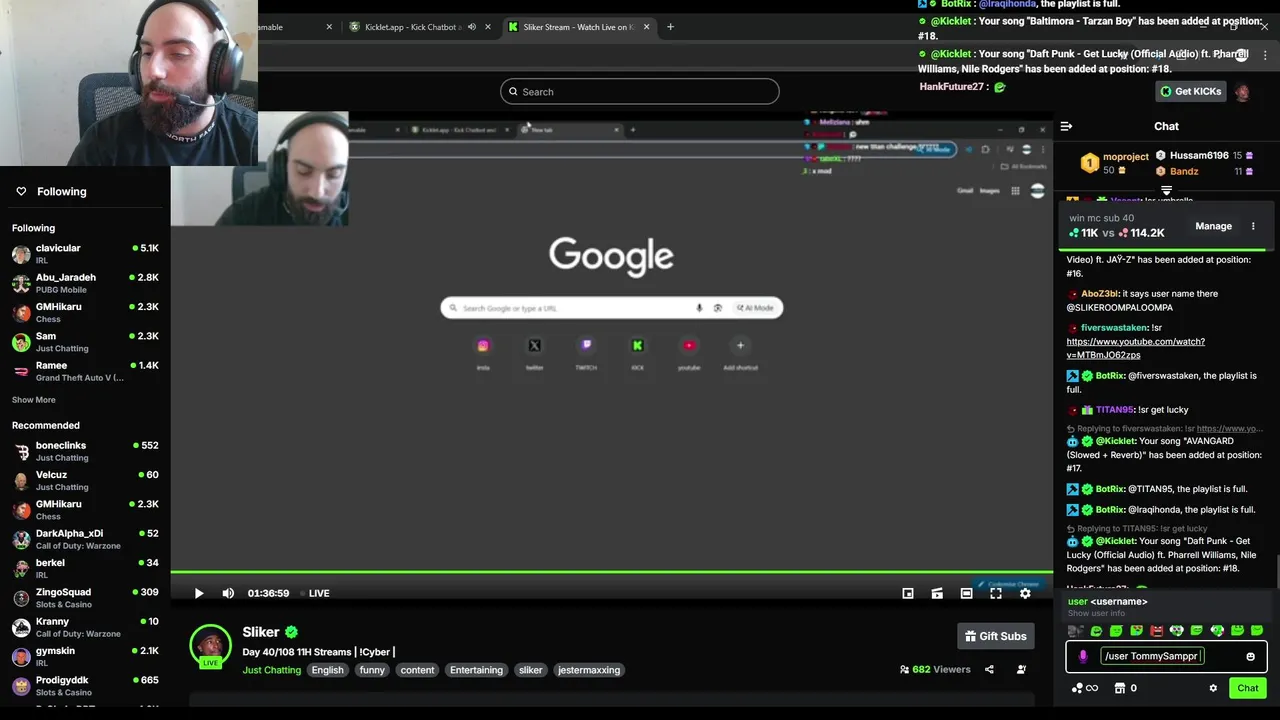Insert the red angry emote
The width and height of the screenshot is (1280, 720).
(x=1156, y=631)
